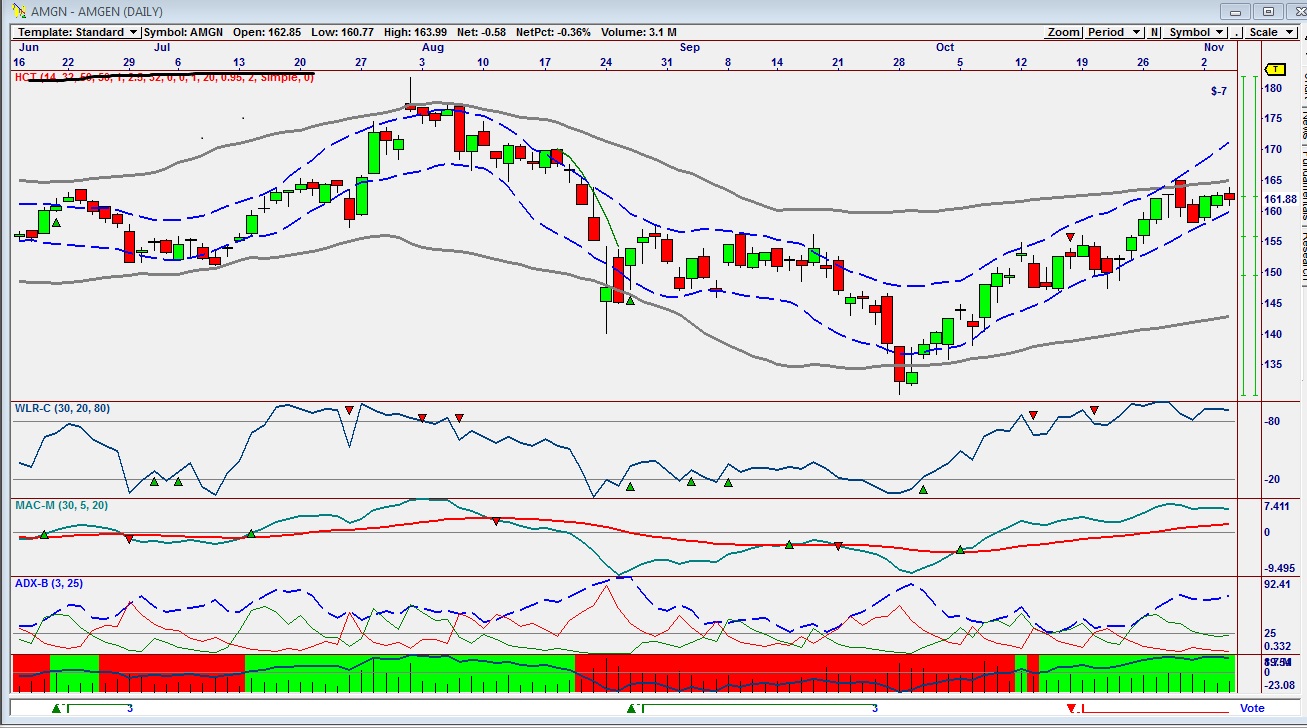The height and width of the screenshot is (728, 1307).
Task: Click the N button beside Period
Action: (x=1155, y=32)
